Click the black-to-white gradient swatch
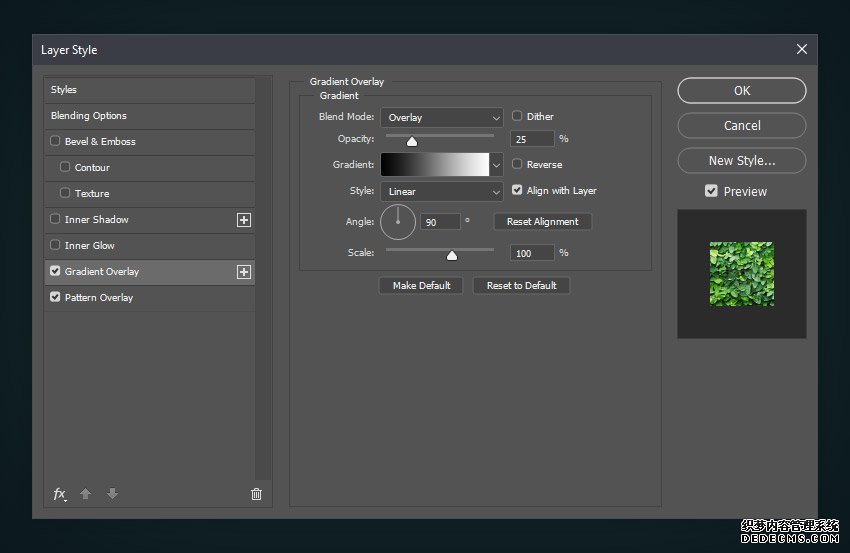850x553 pixels. coord(435,165)
